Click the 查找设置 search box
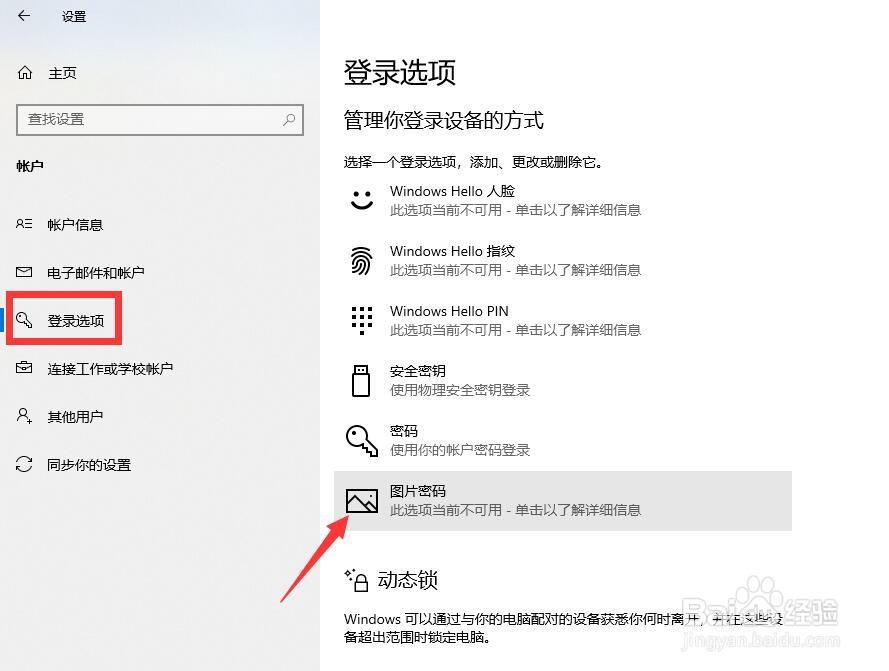The image size is (889, 671). point(160,120)
